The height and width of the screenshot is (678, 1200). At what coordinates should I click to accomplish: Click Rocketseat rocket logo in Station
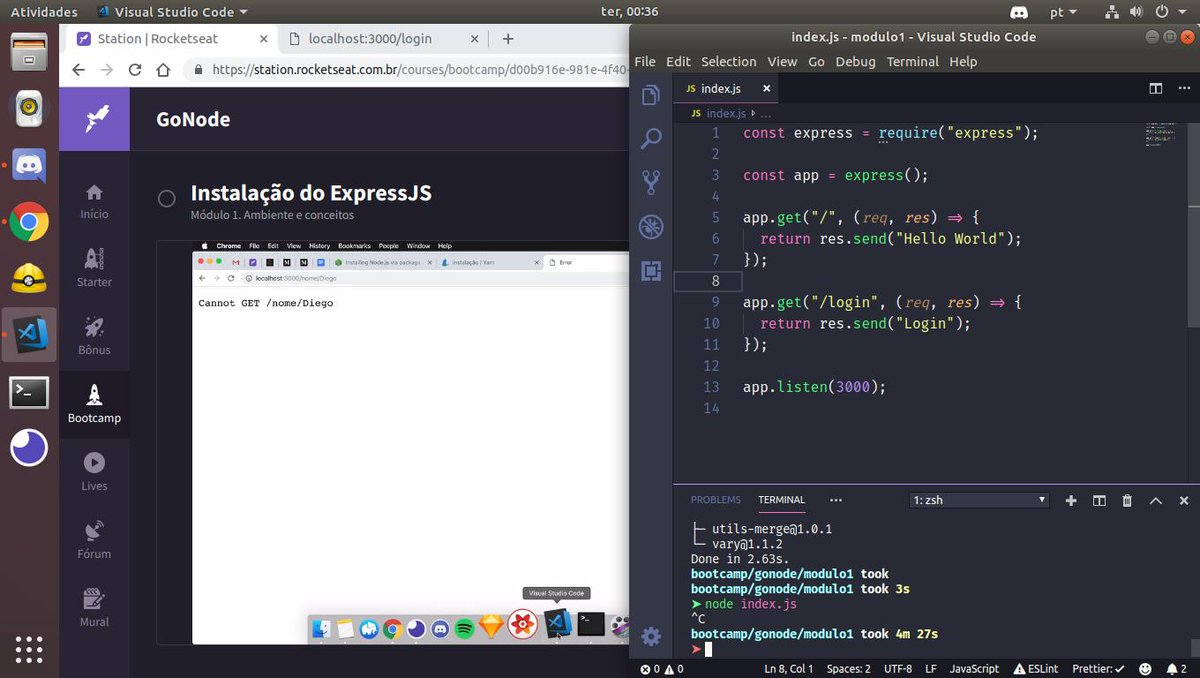point(95,120)
